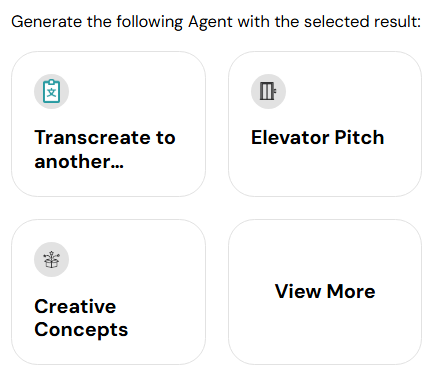Select the gray circle behind the box icon
The width and height of the screenshot is (432, 377).
click(x=51, y=259)
